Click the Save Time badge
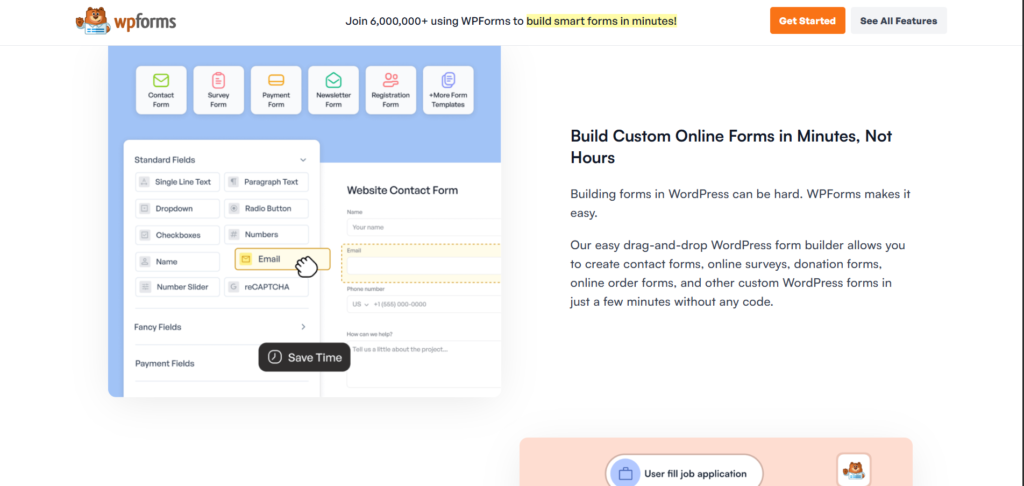The image size is (1024, 486). (304, 357)
